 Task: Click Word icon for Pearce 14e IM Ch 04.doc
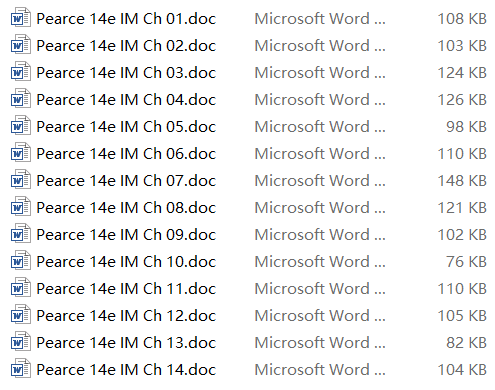click(x=21, y=99)
